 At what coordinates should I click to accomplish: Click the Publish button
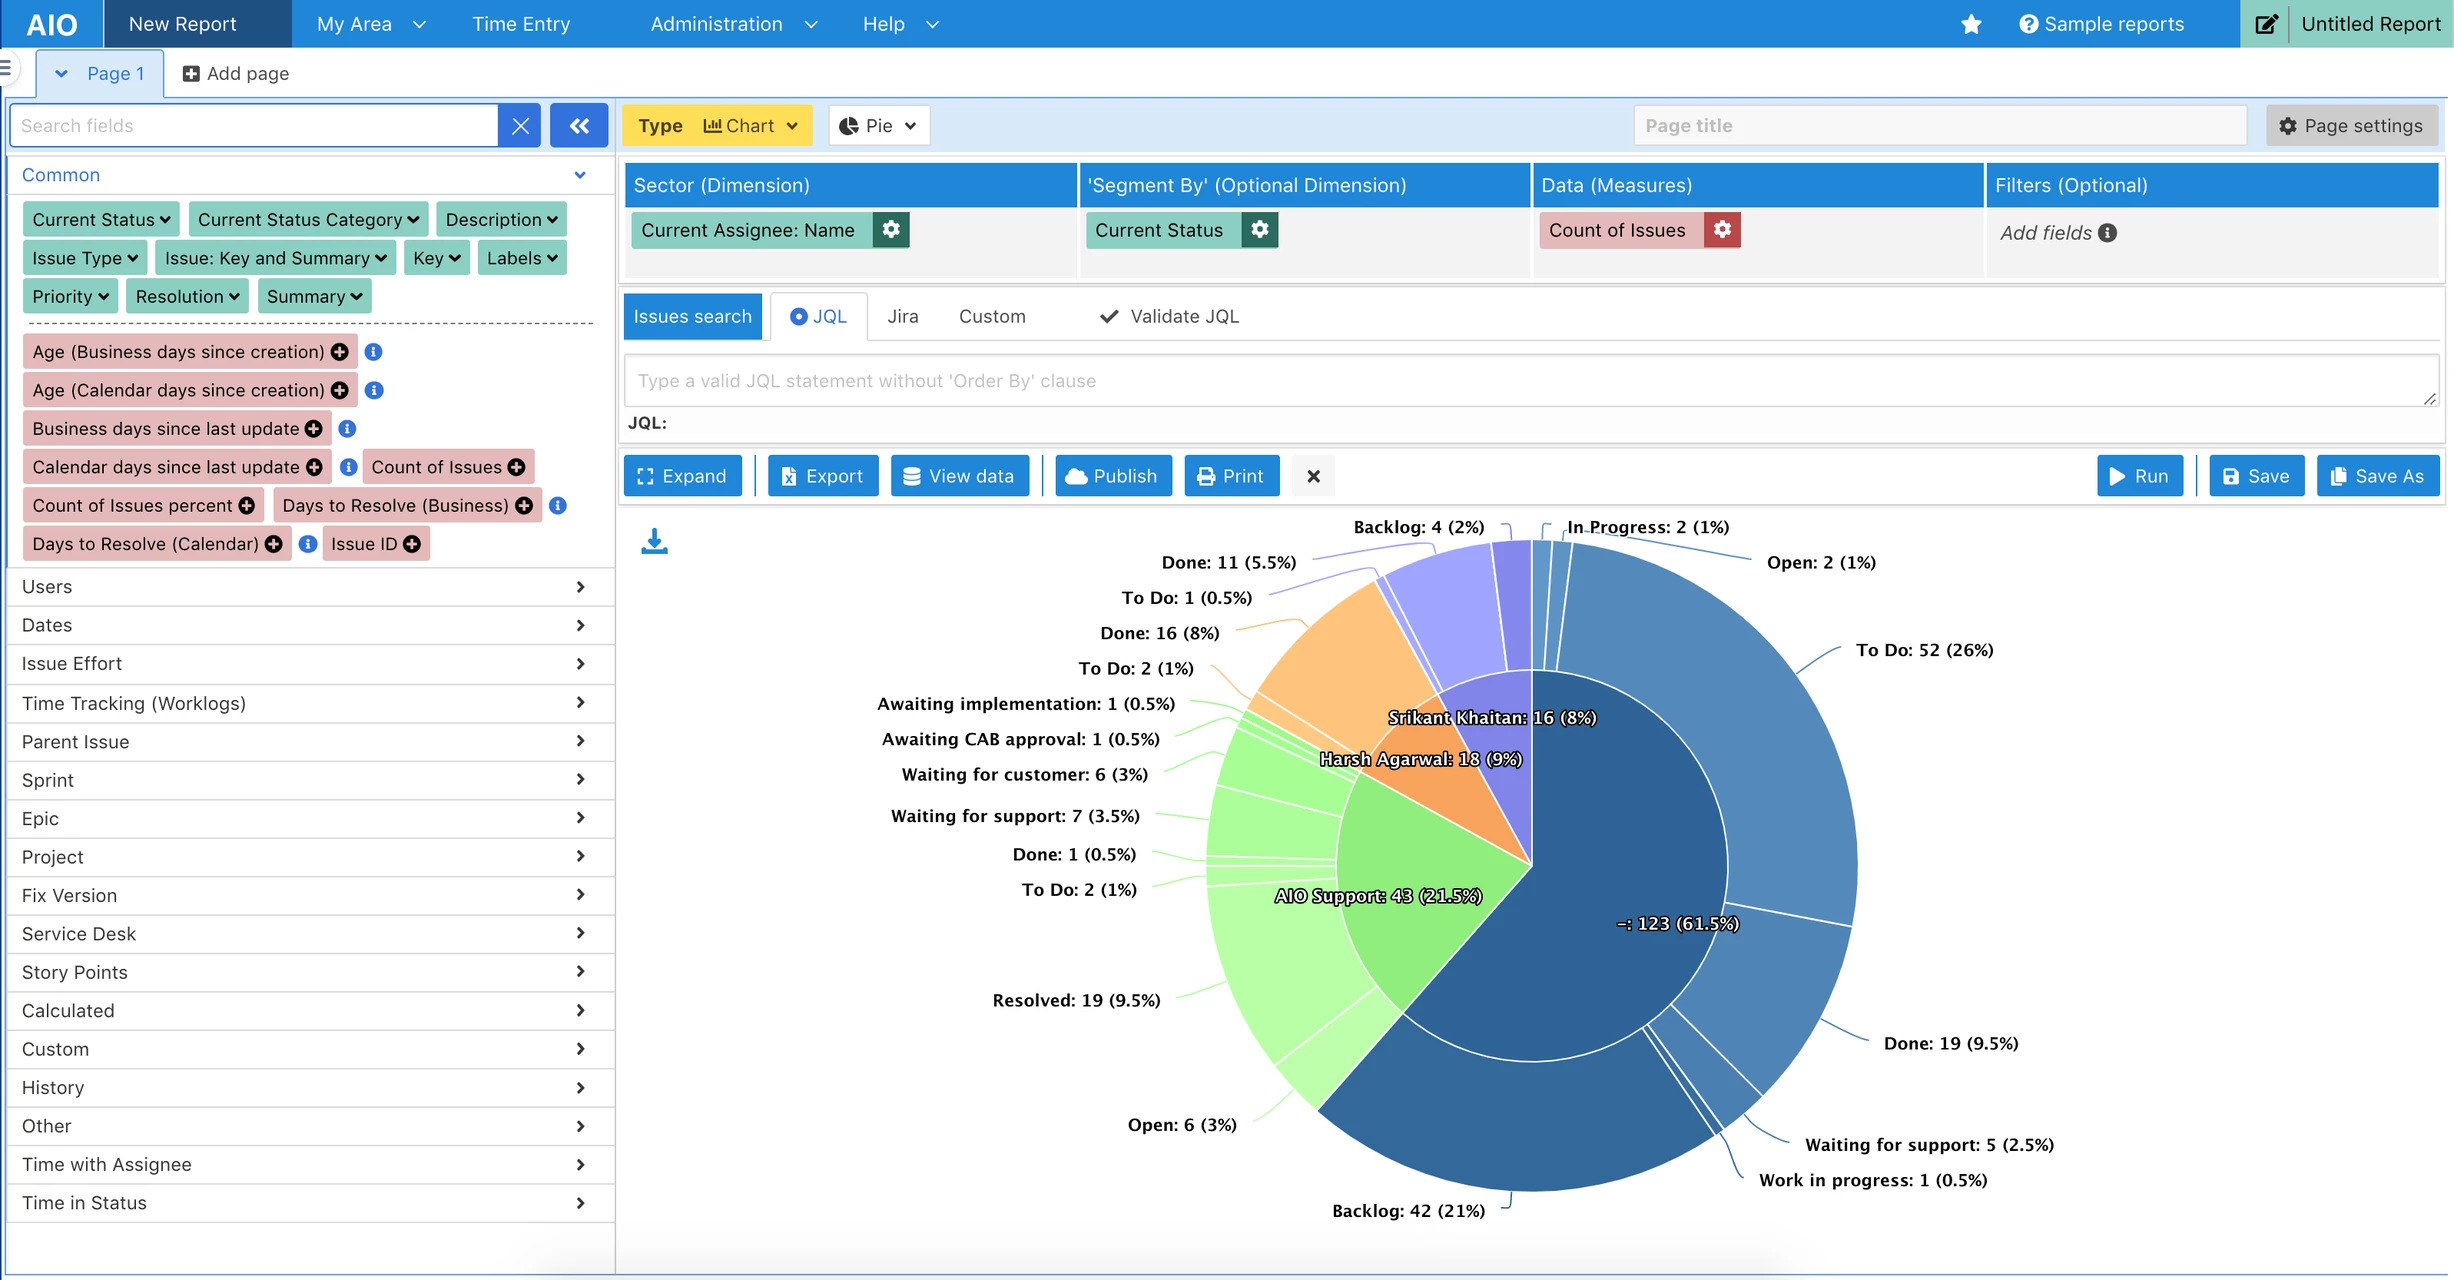1112,476
